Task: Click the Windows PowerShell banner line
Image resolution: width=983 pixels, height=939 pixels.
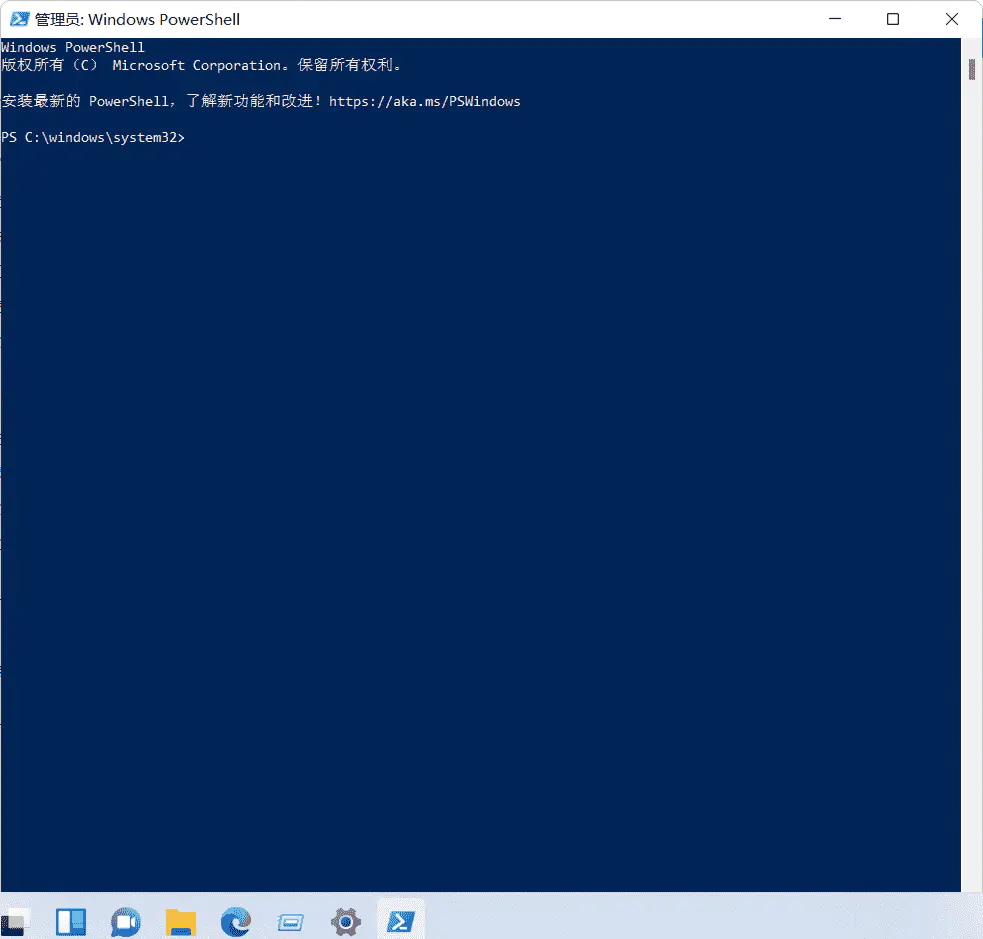Action: (x=73, y=47)
